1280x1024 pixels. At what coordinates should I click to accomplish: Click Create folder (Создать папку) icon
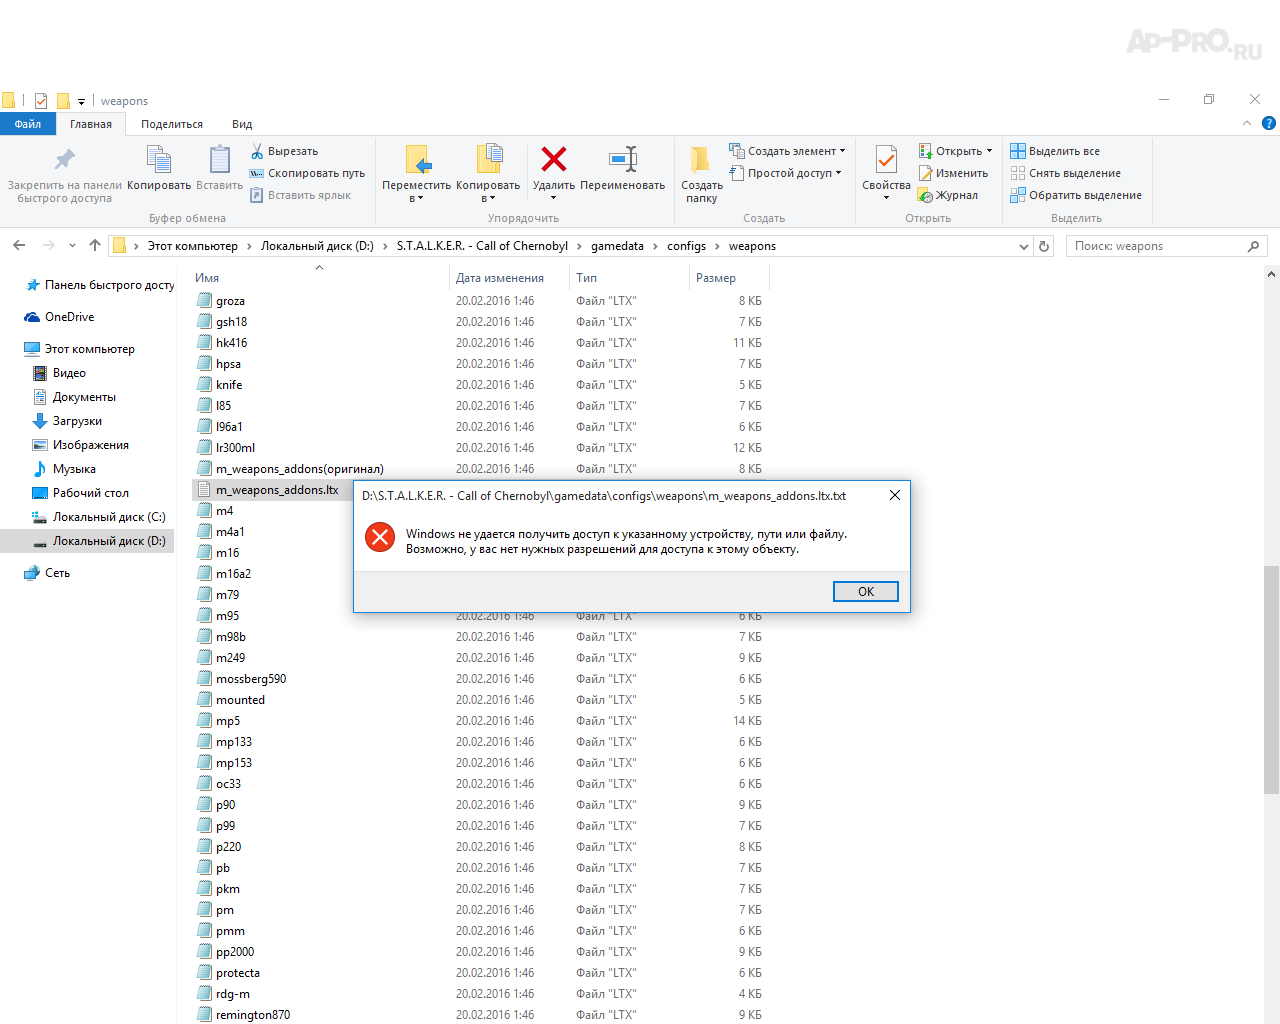point(701,160)
